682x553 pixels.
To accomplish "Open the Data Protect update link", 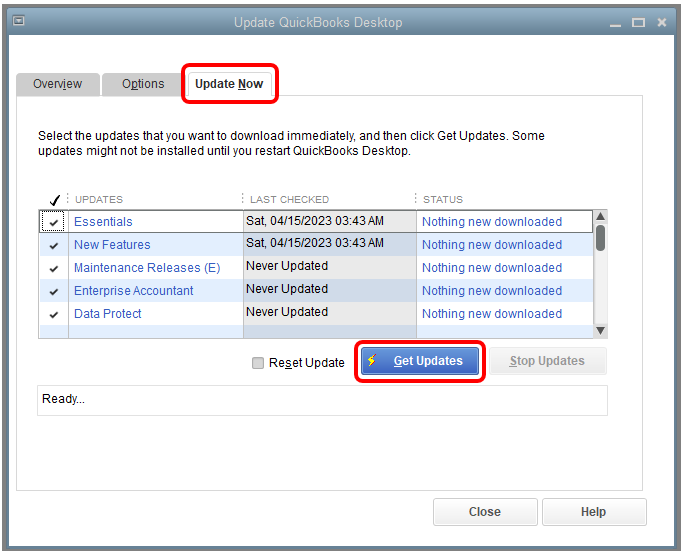I will (x=107, y=314).
